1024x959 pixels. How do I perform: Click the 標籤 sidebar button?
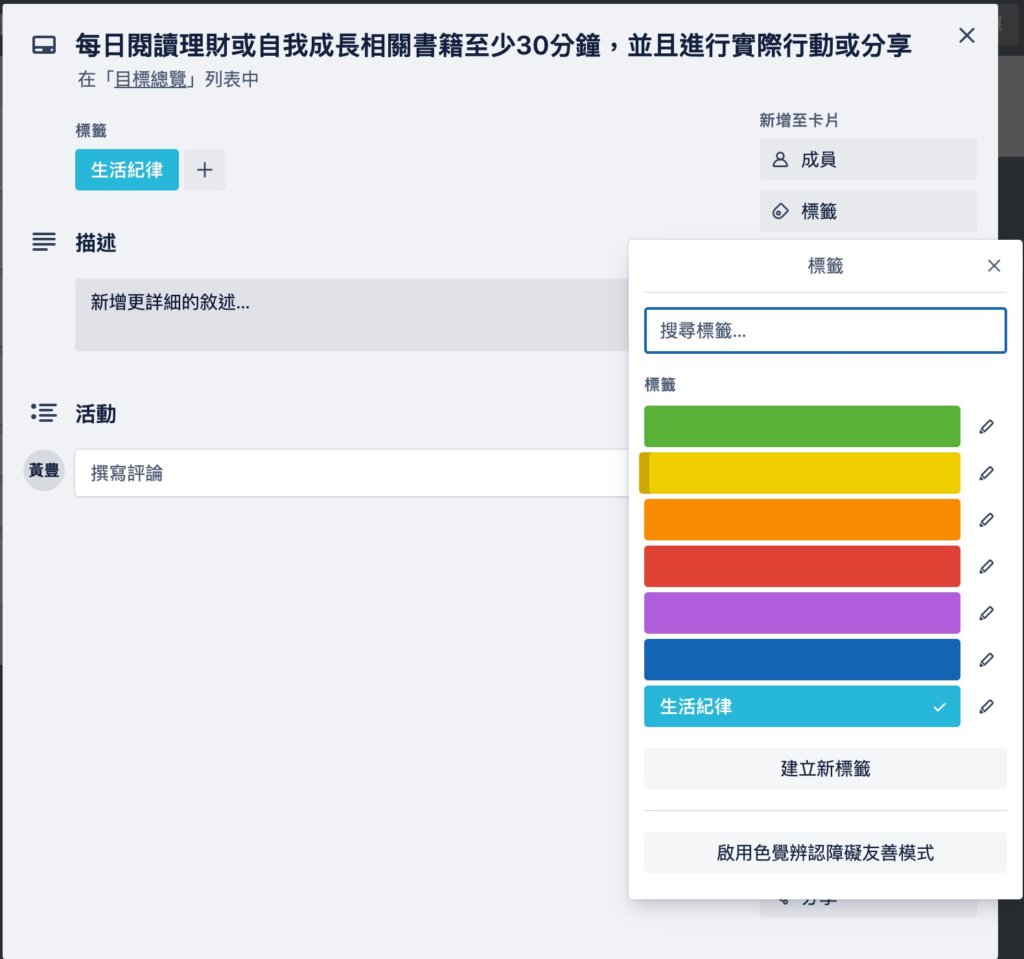click(868, 211)
